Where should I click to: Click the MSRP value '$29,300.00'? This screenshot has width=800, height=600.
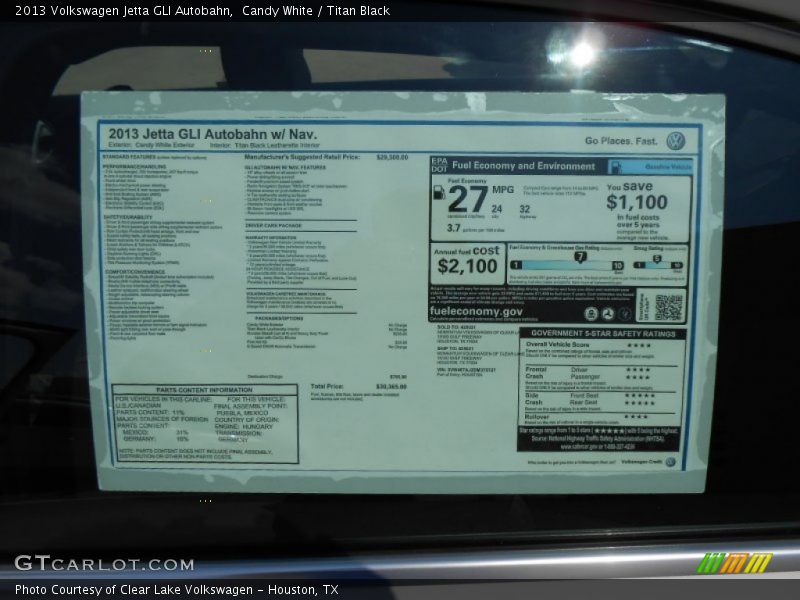tap(392, 157)
